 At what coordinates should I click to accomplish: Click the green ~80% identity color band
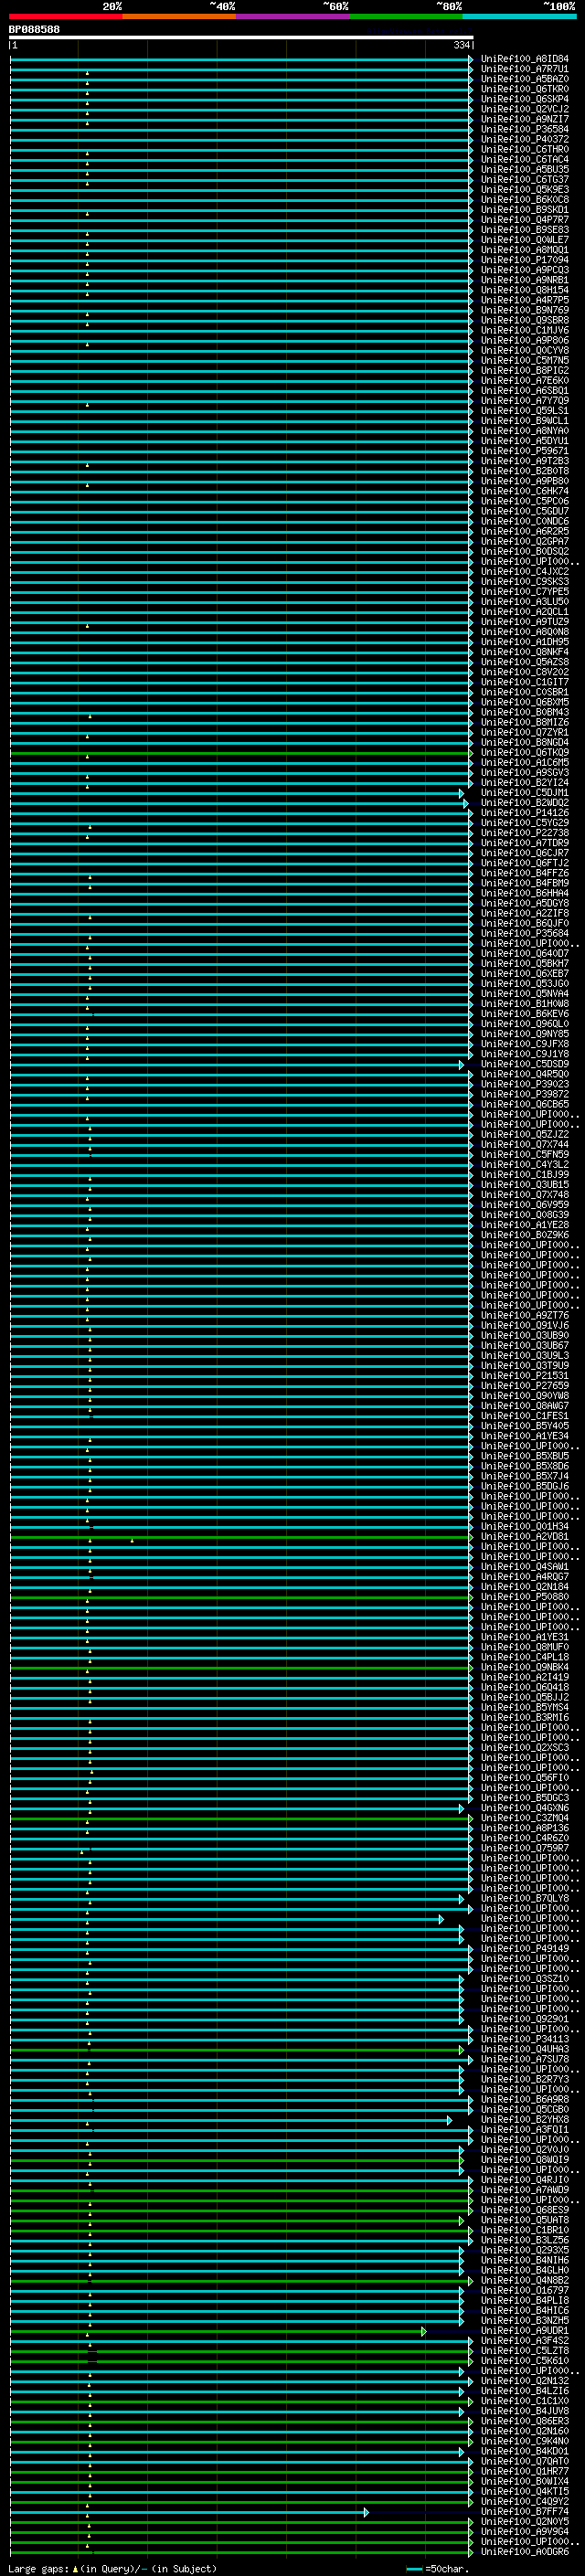click(406, 16)
